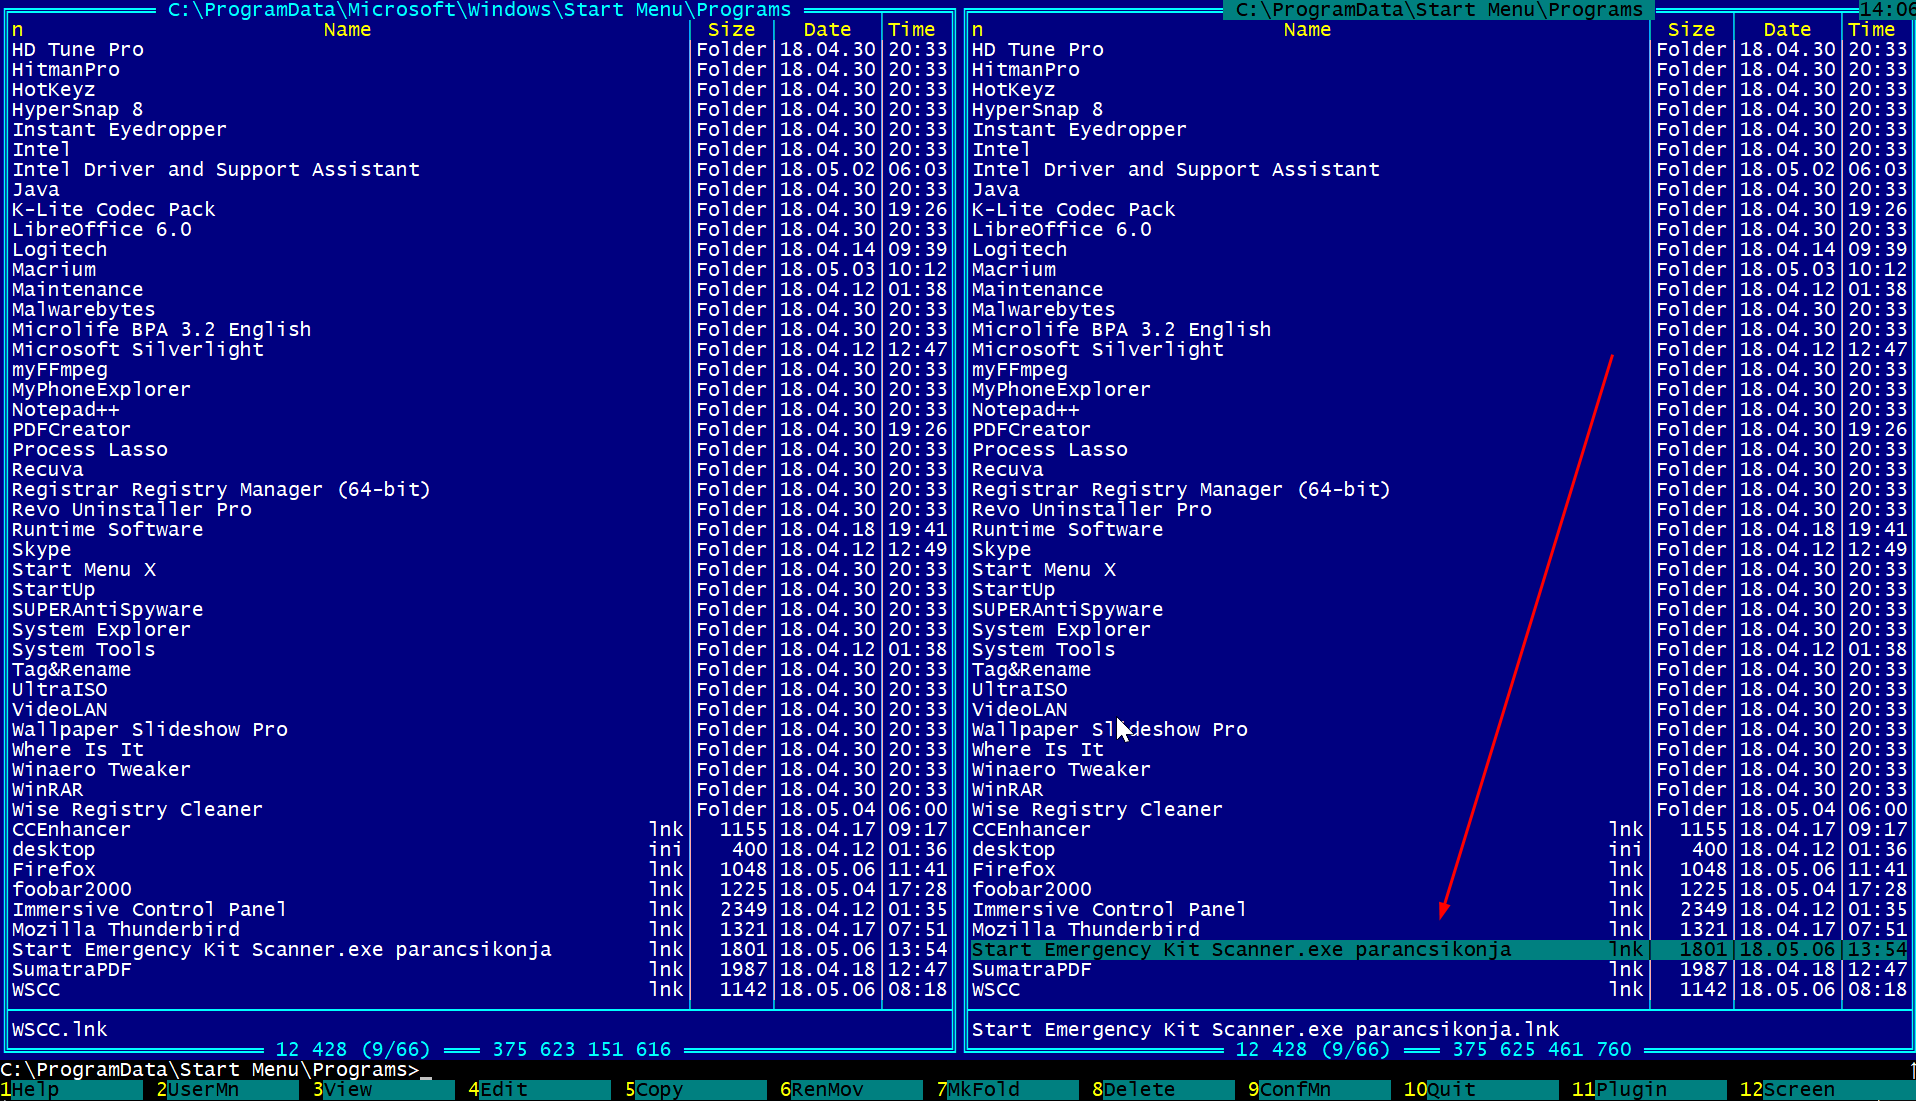Click the 1Help function key button
The image size is (1916, 1101).
(x=71, y=1090)
